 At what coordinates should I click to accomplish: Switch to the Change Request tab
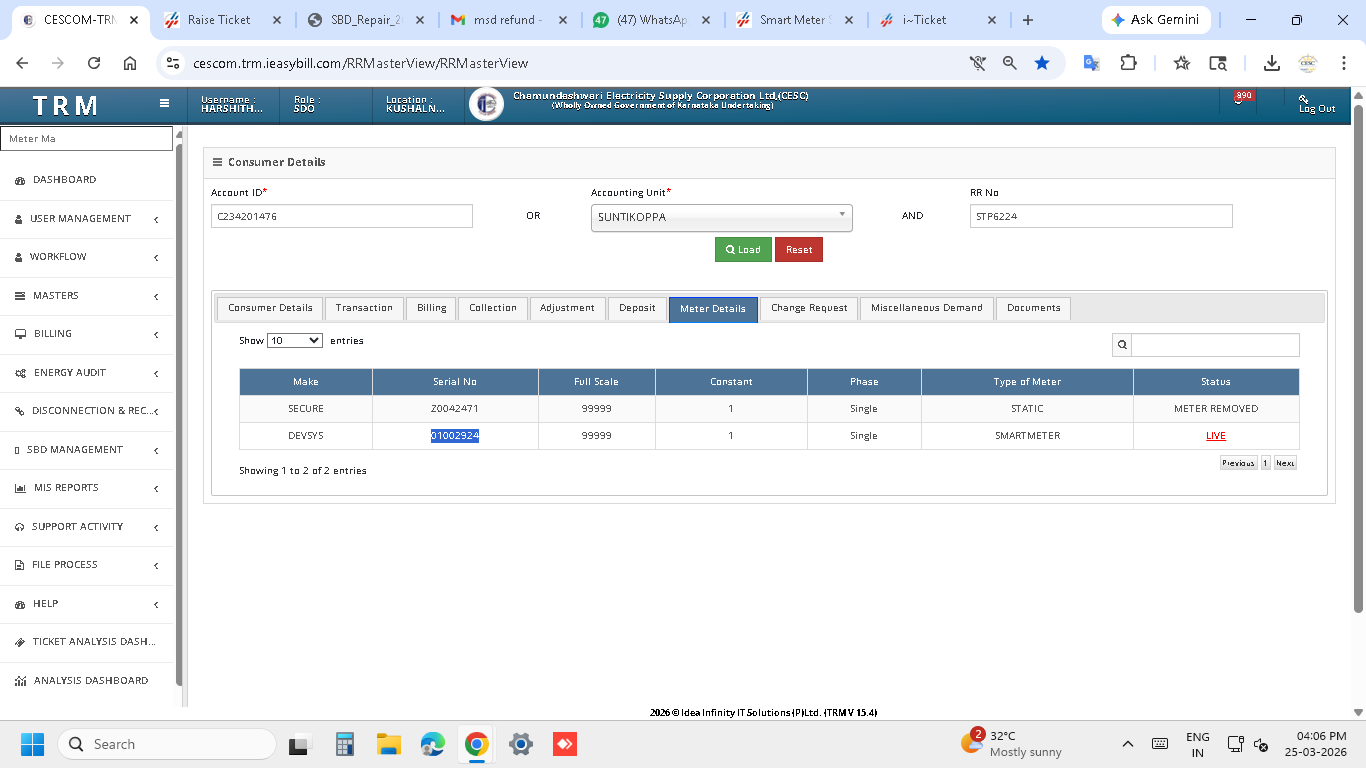pos(808,308)
